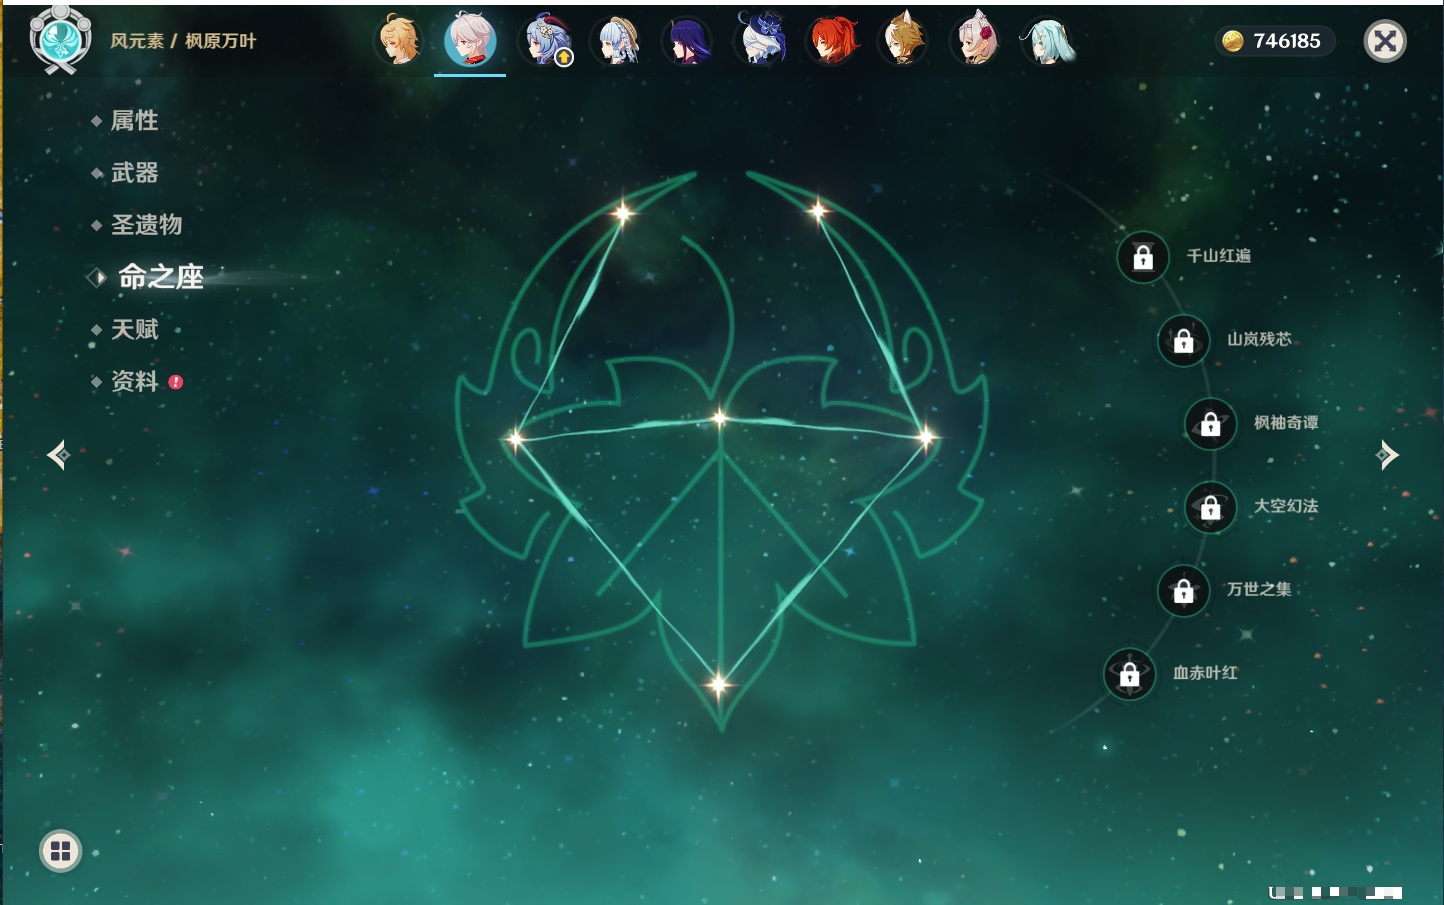Click the 千山红遍 constellation label

click(x=1219, y=256)
